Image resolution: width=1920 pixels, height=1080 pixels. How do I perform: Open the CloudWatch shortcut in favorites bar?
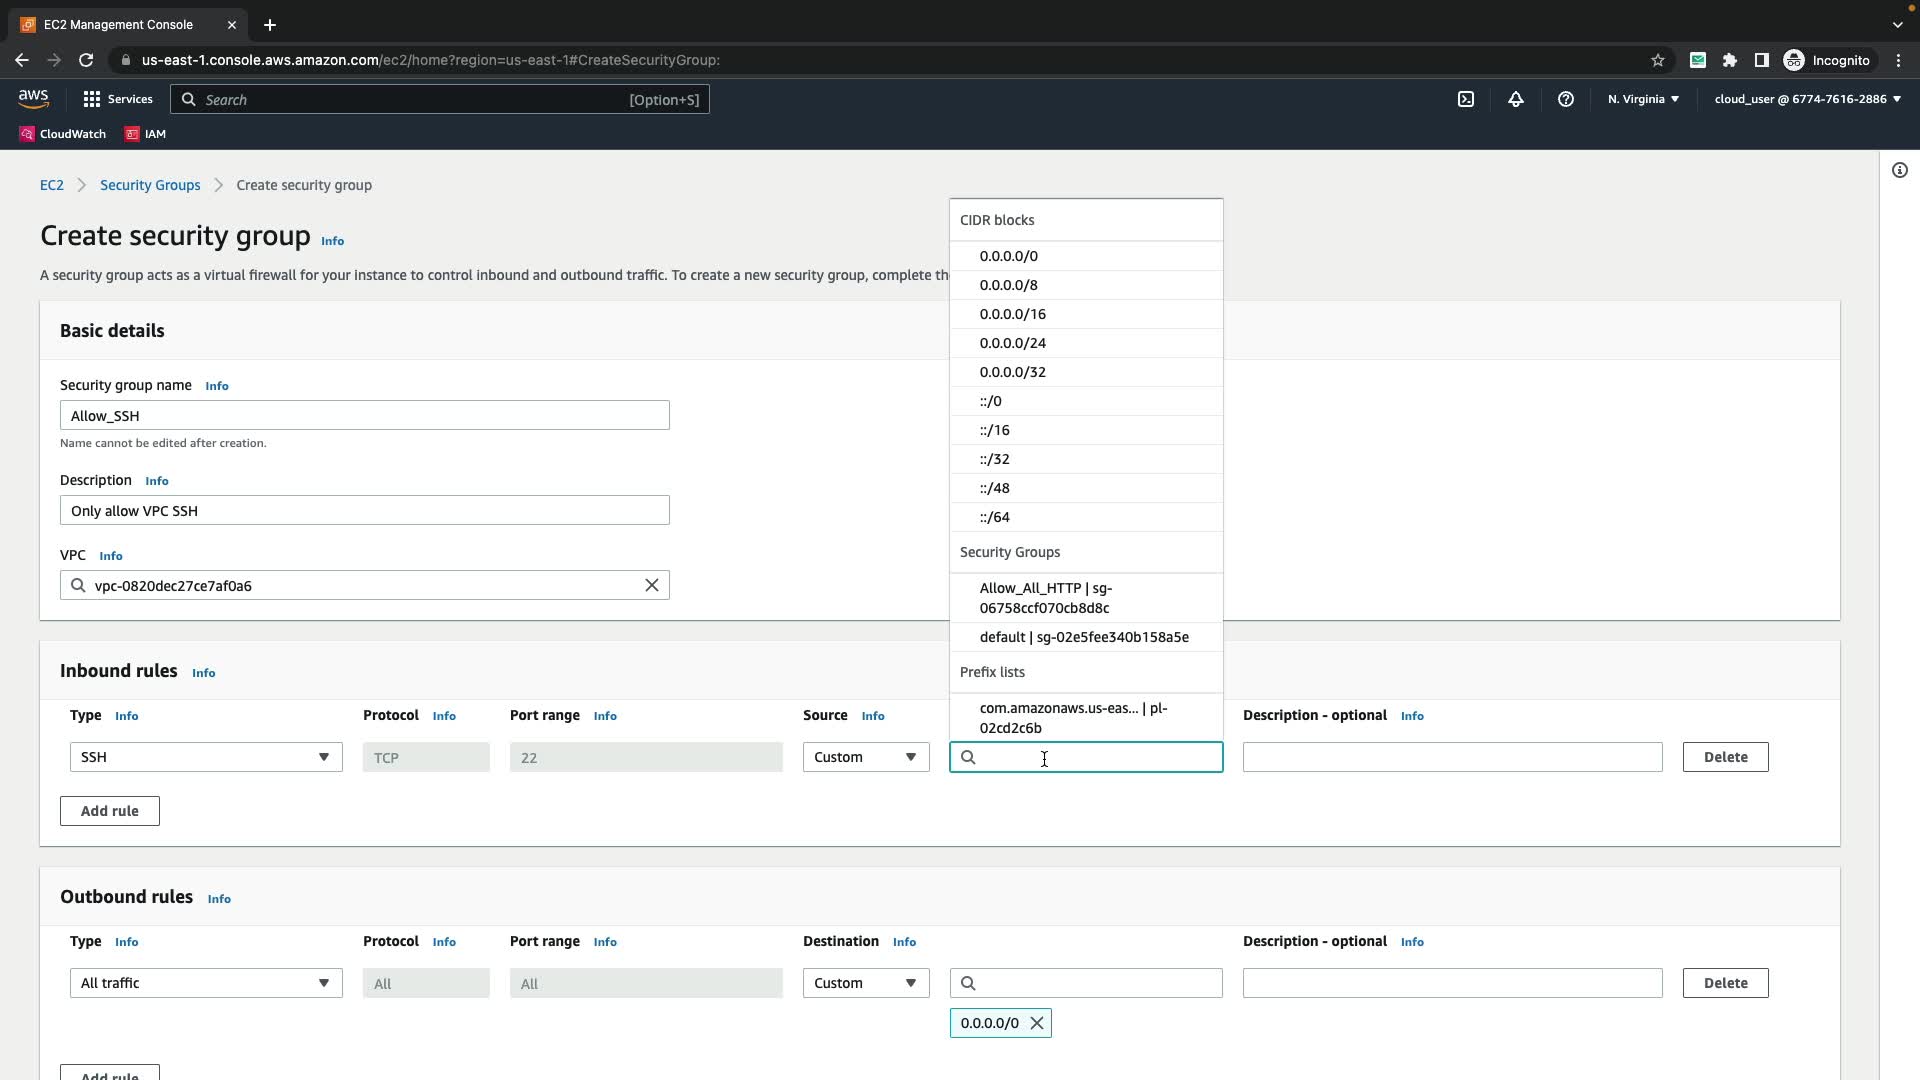[63, 134]
